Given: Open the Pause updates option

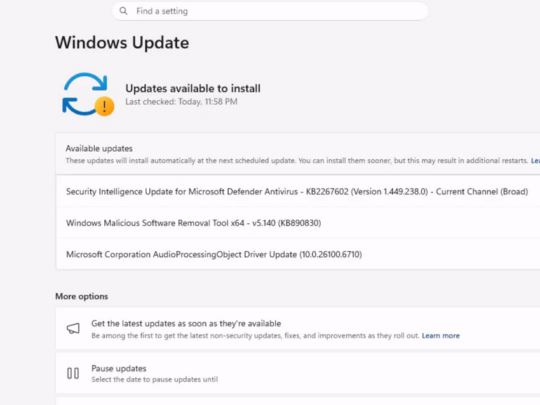Looking at the screenshot, I should coord(298,373).
